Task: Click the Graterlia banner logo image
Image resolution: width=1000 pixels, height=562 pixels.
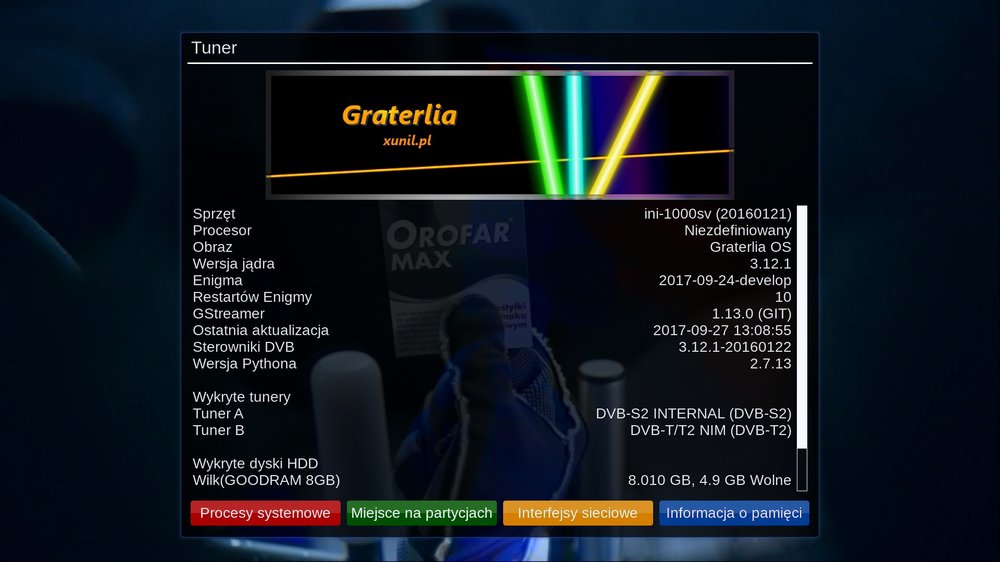Action: click(x=500, y=135)
